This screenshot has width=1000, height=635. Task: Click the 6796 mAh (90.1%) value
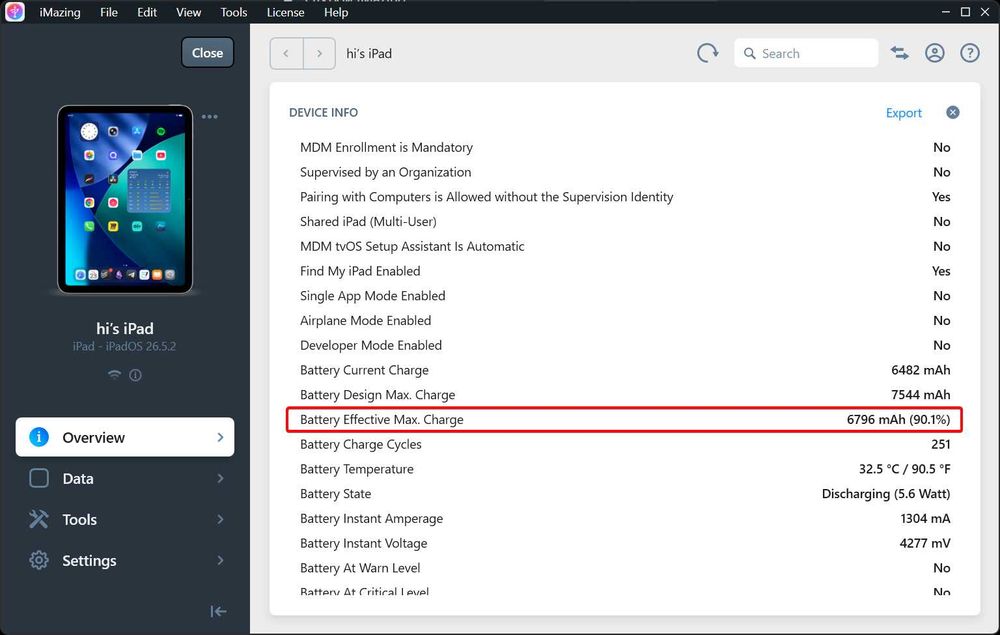898,420
